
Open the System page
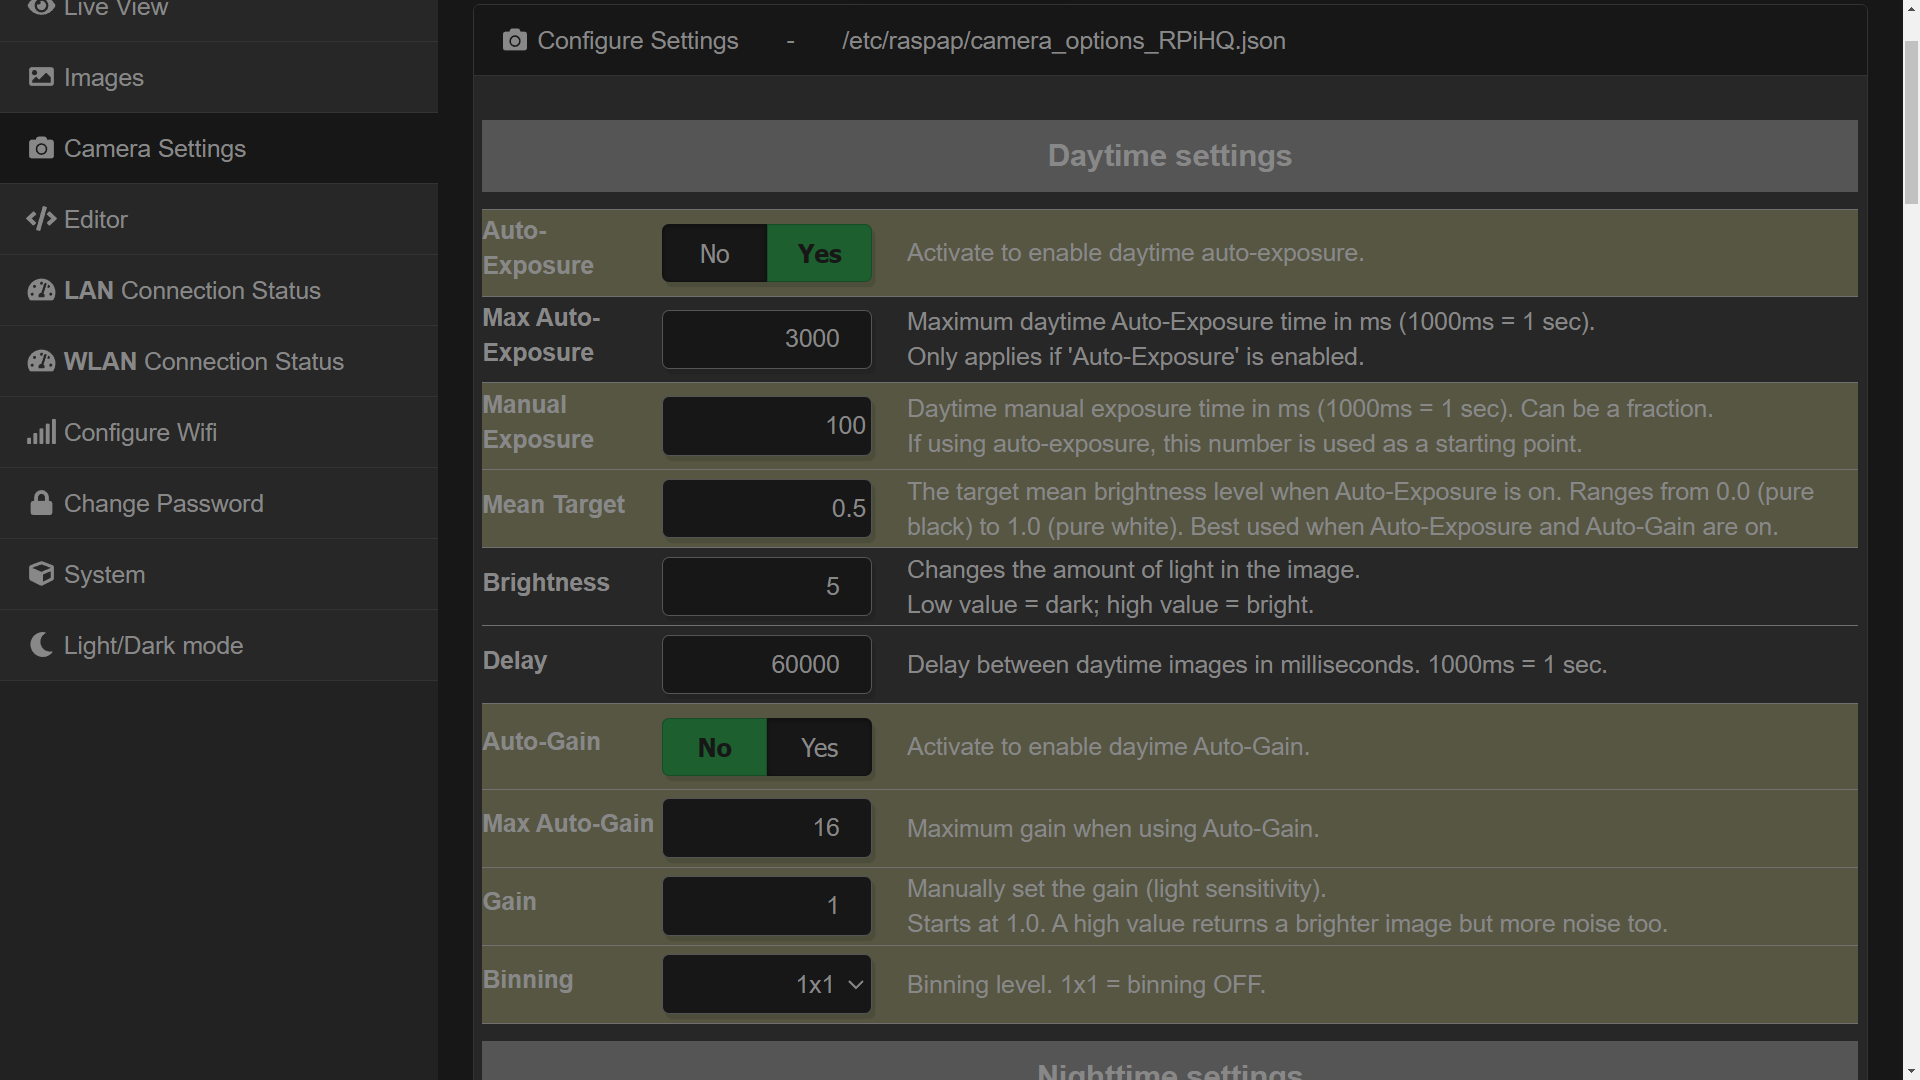[x=219, y=574]
